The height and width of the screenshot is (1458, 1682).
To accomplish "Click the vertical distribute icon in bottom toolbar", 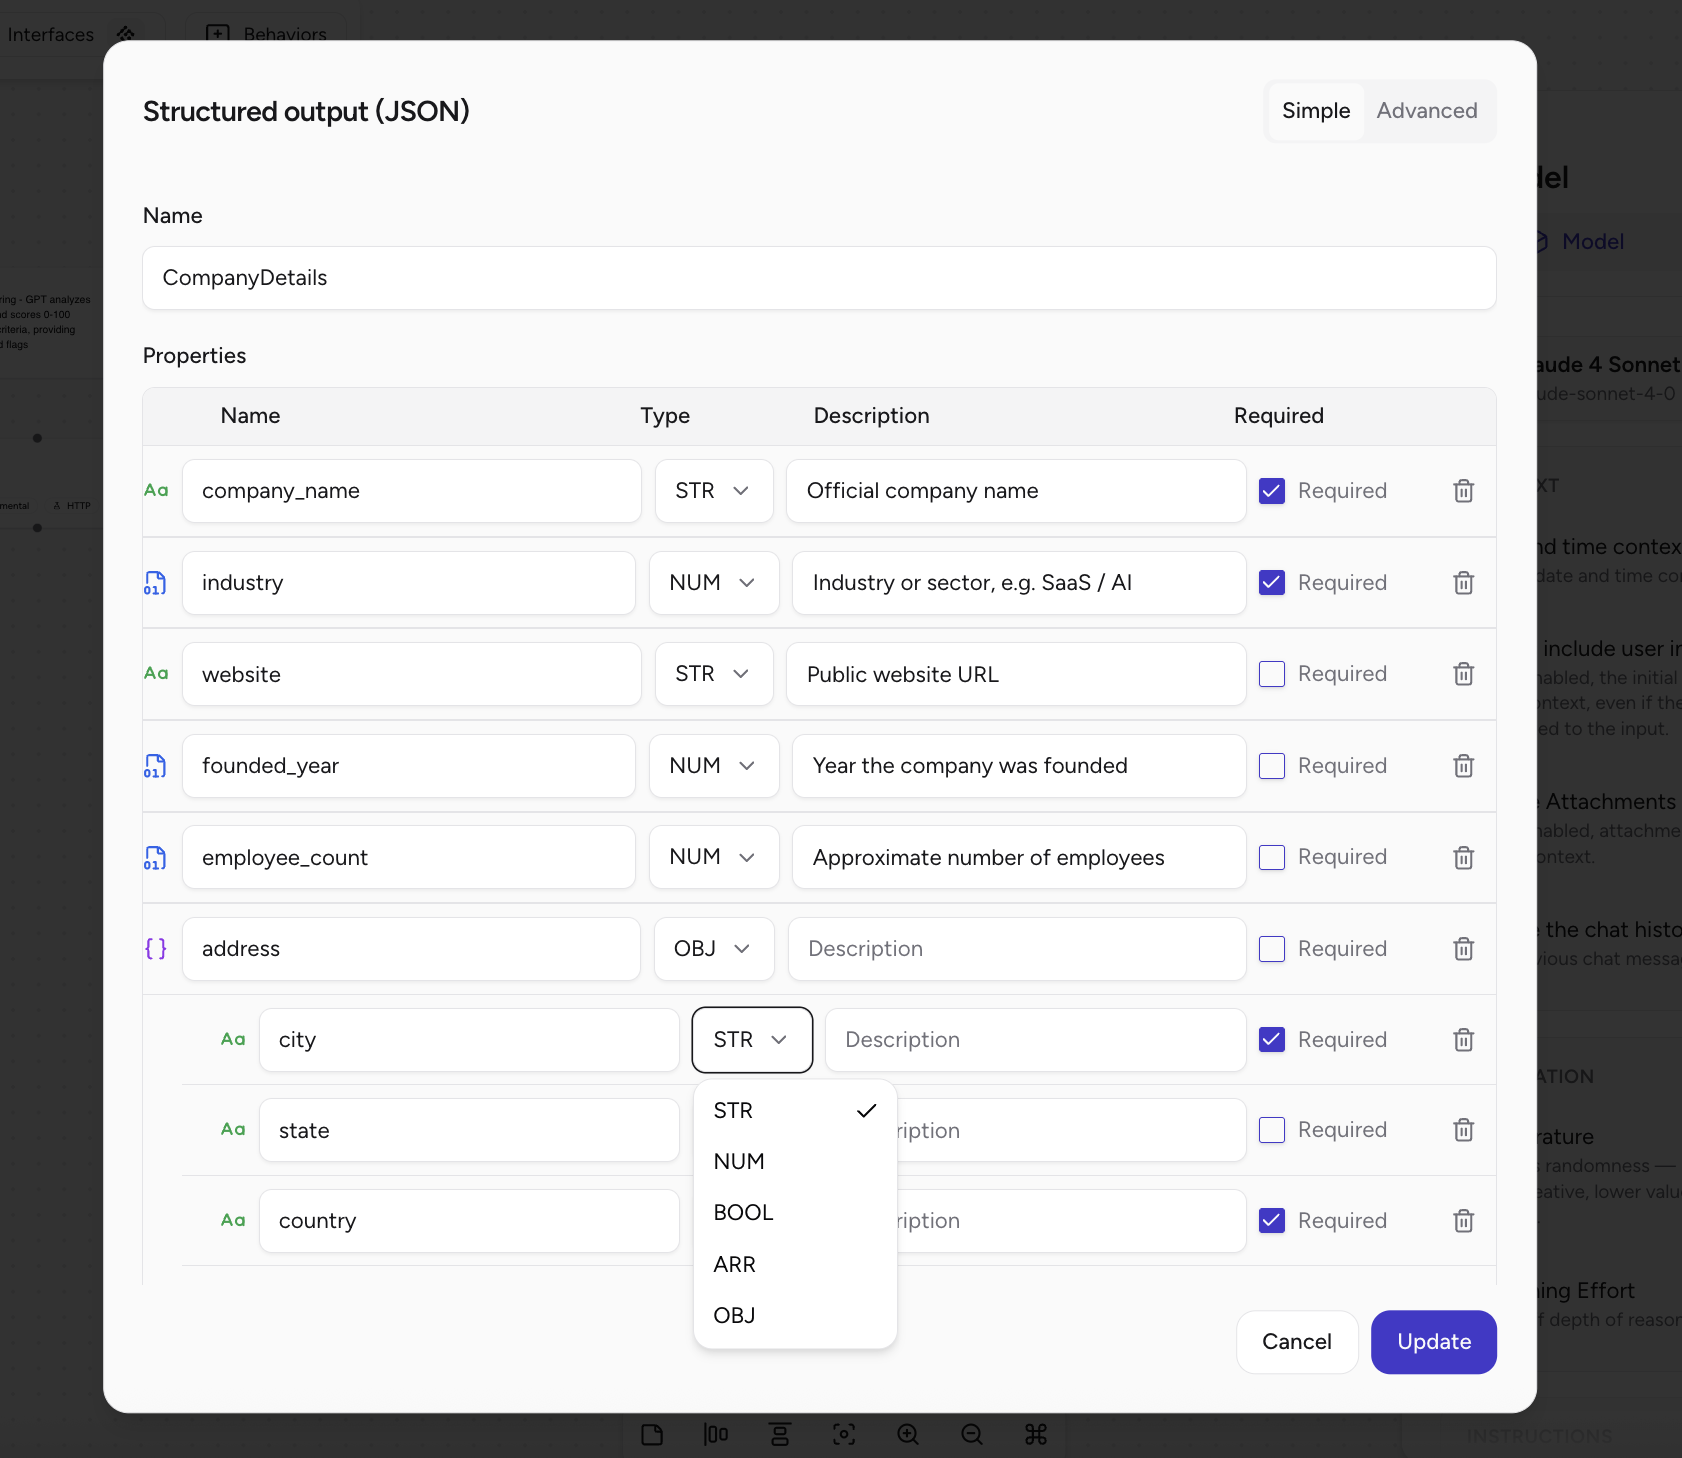I will (x=780, y=1435).
